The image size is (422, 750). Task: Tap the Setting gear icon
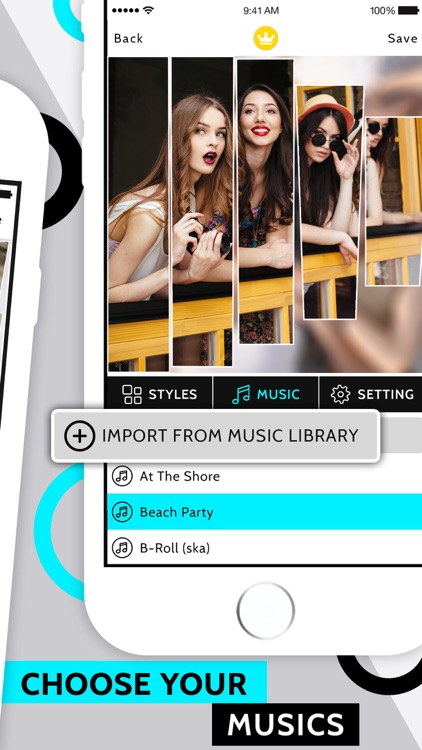point(340,395)
